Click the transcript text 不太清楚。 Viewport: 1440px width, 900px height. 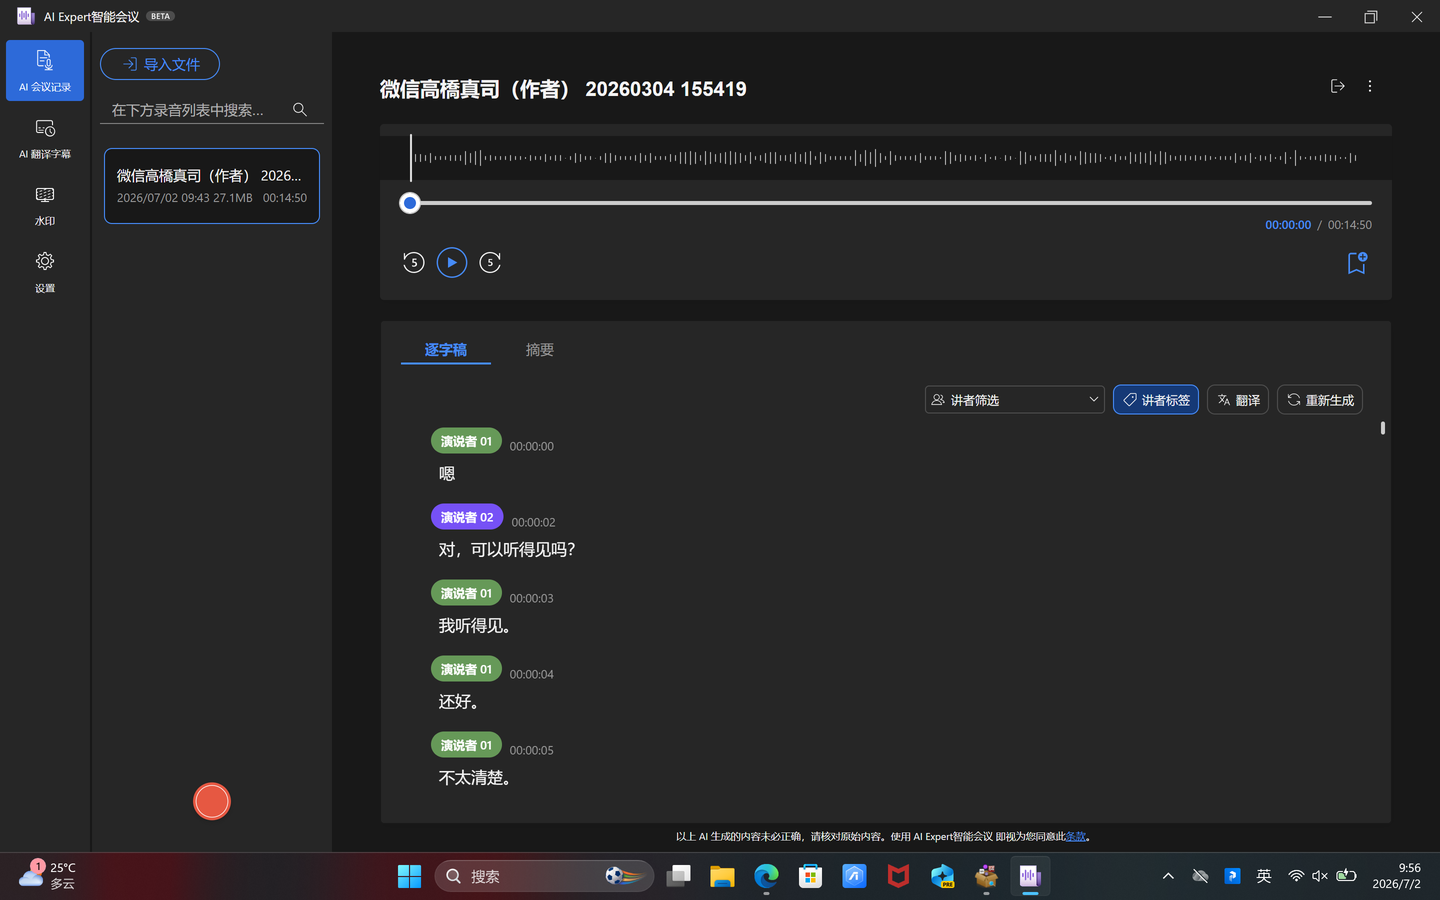click(x=475, y=778)
